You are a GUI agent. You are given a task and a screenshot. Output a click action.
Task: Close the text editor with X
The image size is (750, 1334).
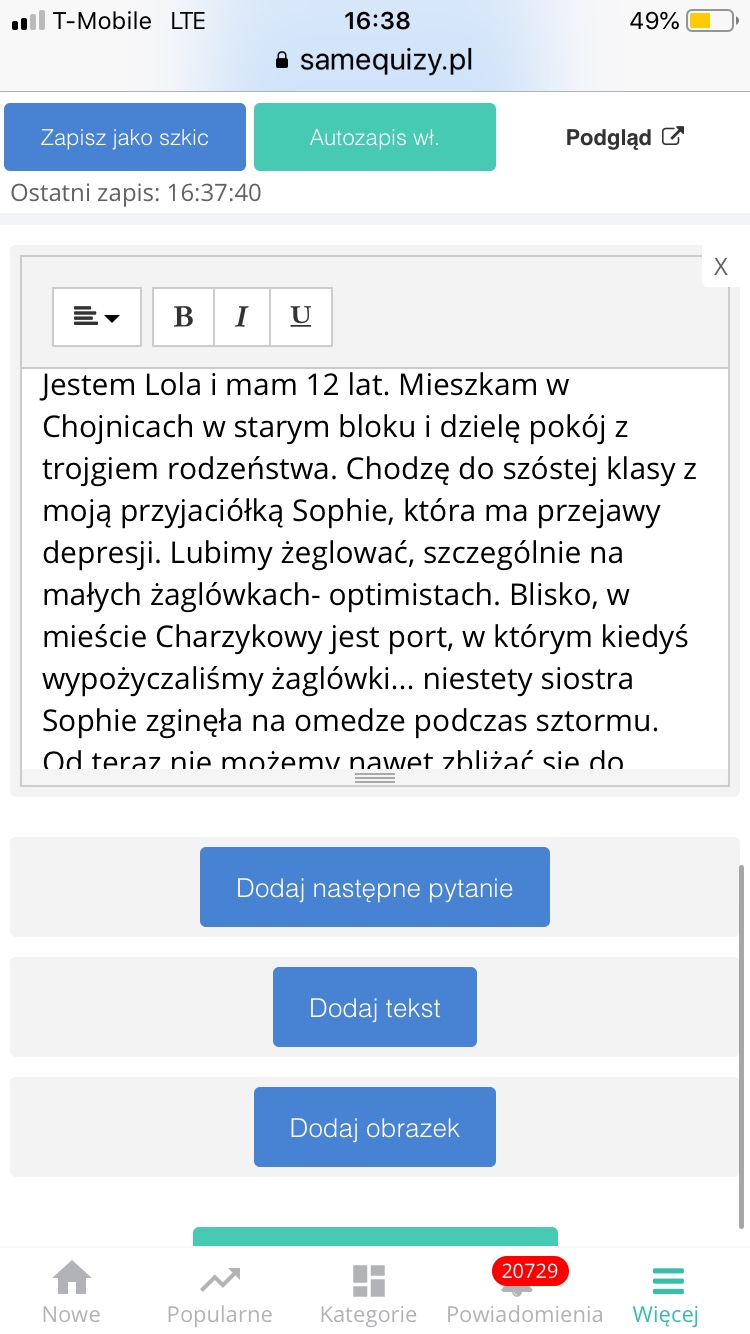721,267
